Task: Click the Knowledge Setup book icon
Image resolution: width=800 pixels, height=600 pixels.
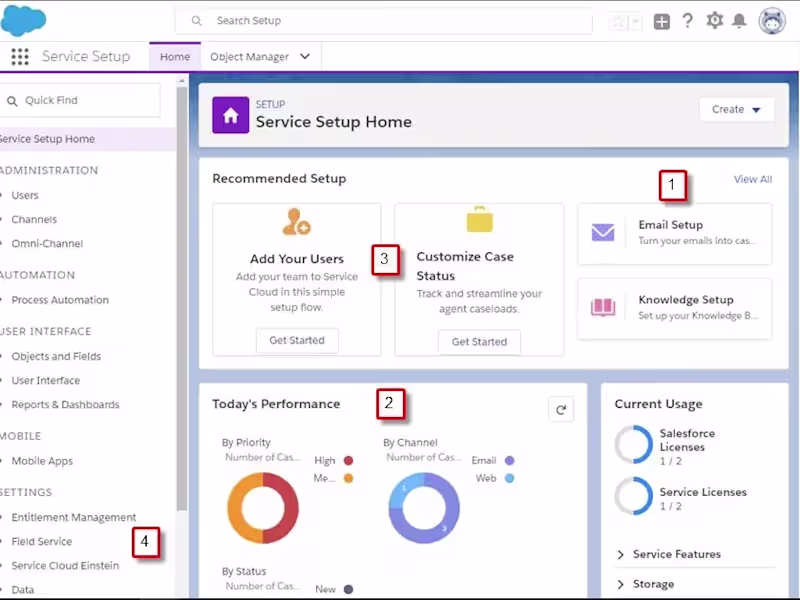Action: coord(603,307)
